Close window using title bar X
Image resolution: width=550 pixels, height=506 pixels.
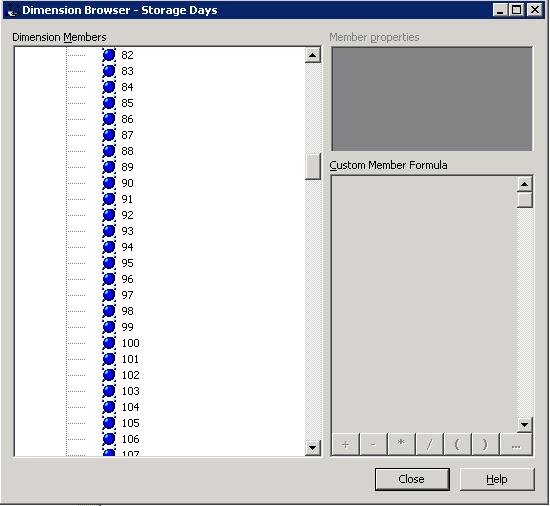coord(535,10)
